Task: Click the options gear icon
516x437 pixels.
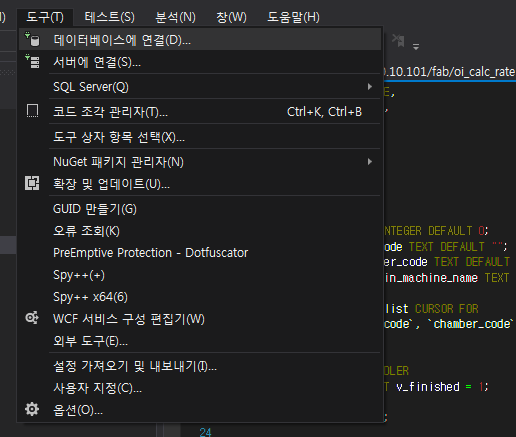Action: click(32, 409)
